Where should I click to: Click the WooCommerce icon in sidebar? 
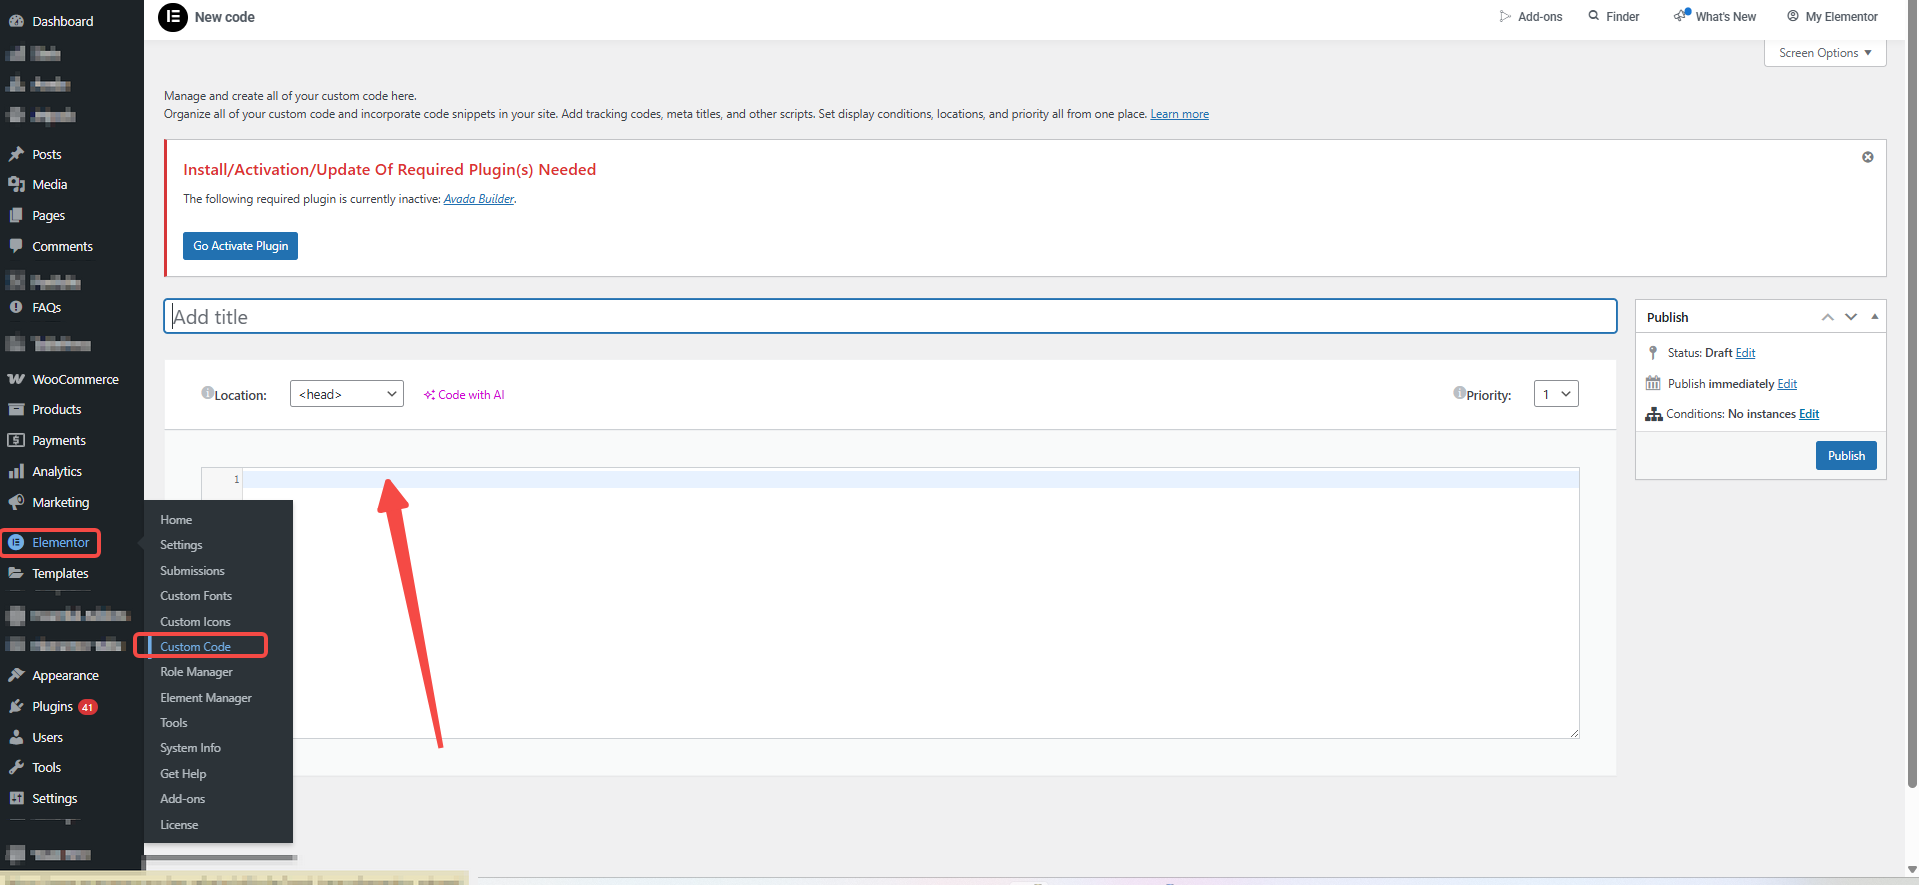(x=16, y=379)
